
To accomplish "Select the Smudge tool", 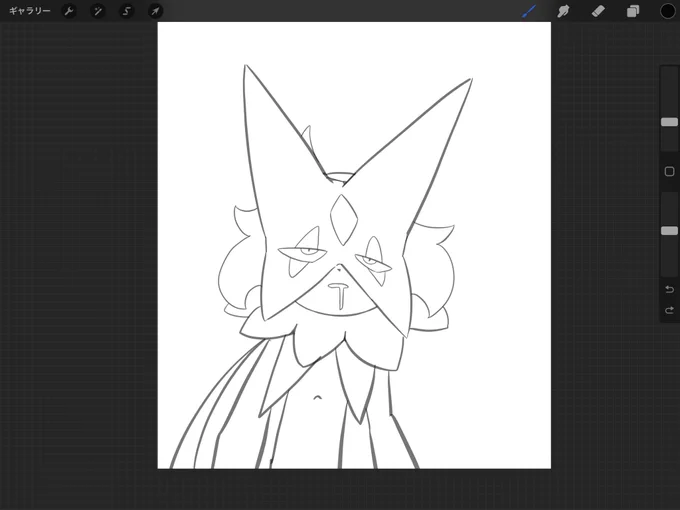I will (x=563, y=11).
